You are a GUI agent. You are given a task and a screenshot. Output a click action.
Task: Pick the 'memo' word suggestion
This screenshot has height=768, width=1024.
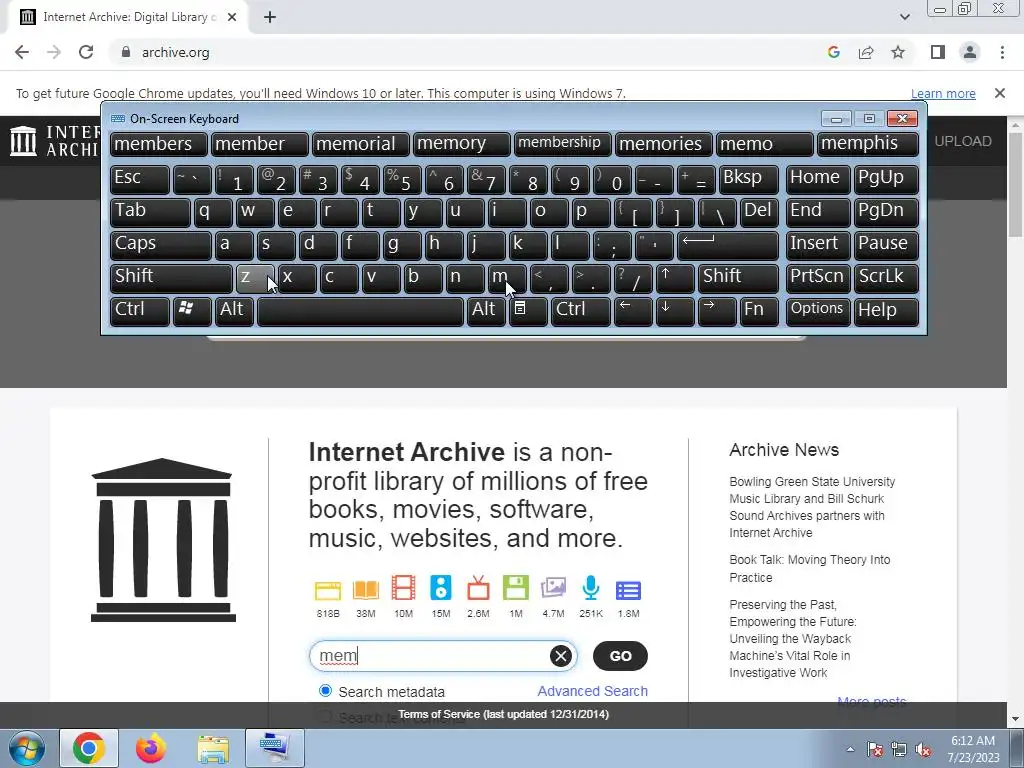(765, 144)
